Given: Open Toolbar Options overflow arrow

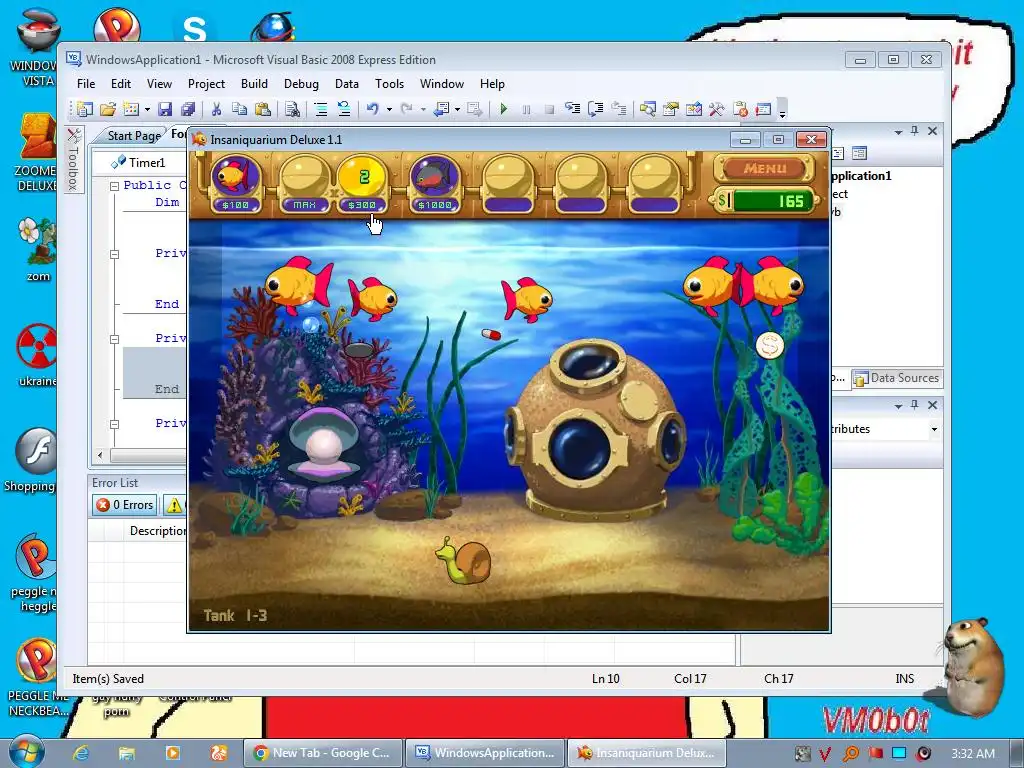Looking at the screenshot, I should tap(782, 110).
